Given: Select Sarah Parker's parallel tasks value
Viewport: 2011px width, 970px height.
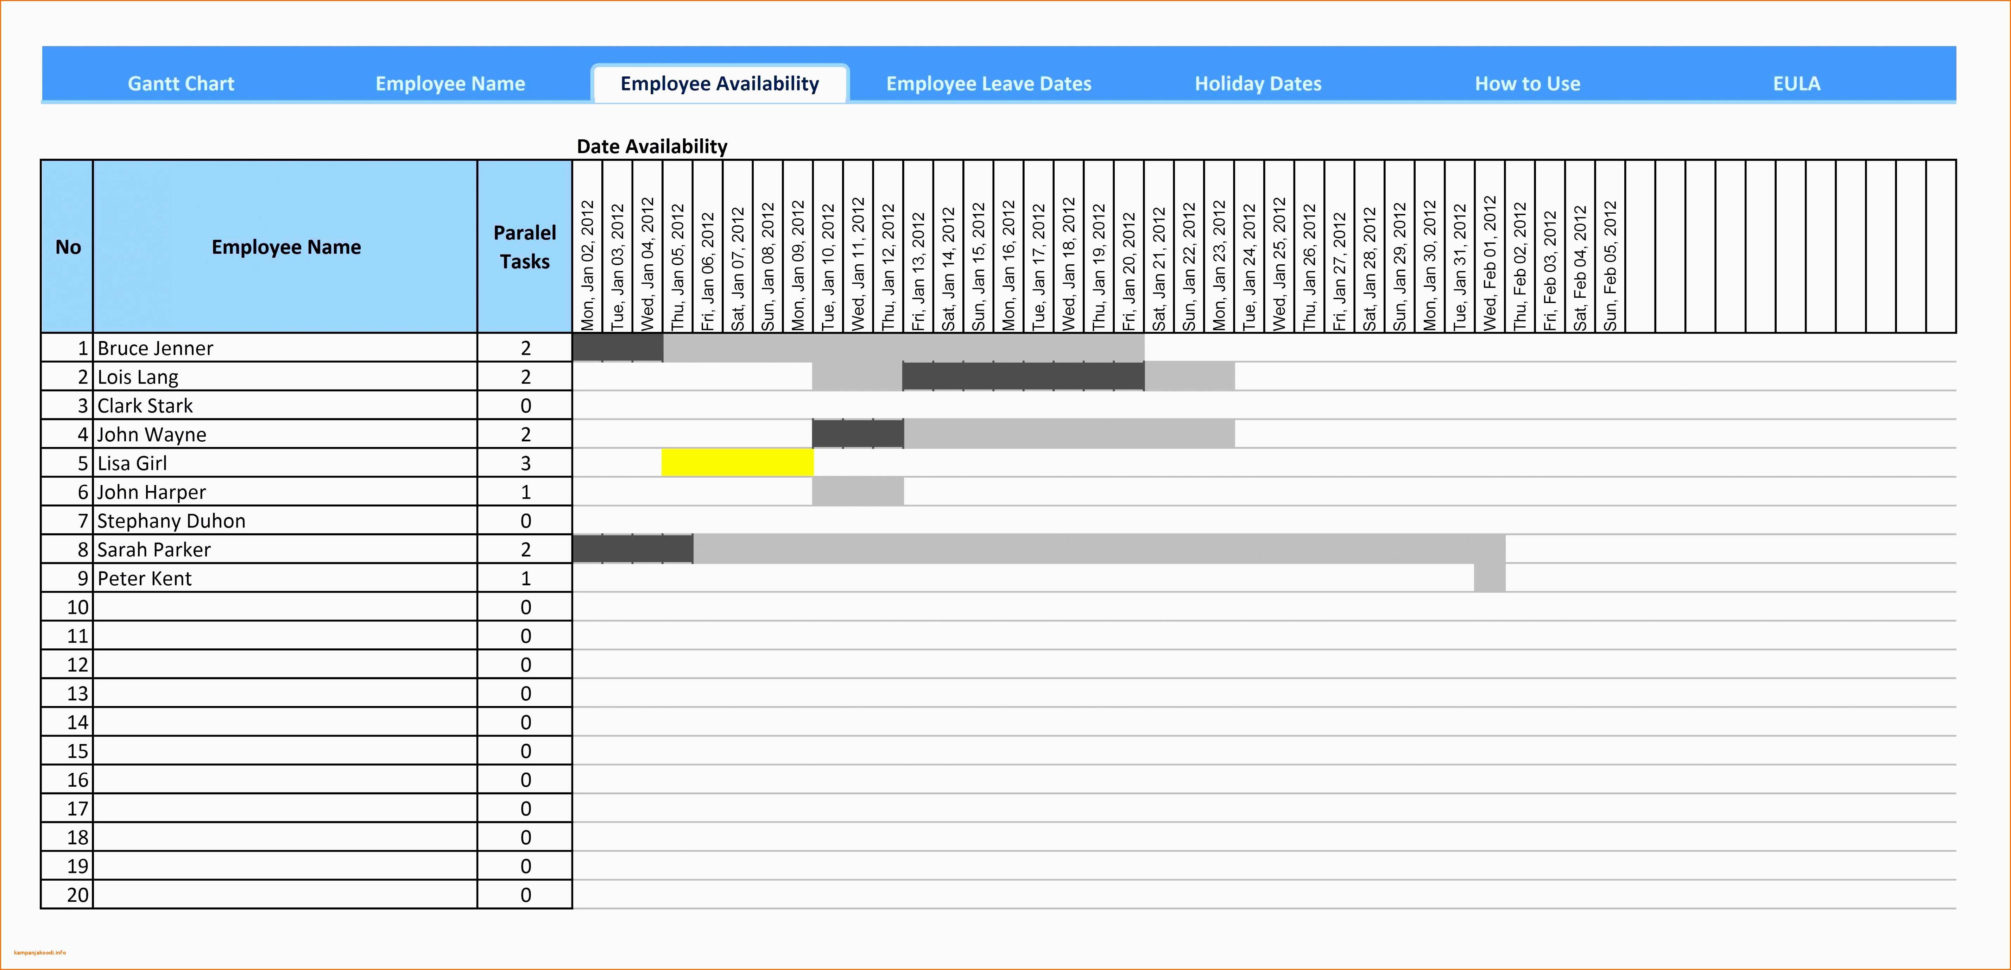Looking at the screenshot, I should tap(525, 550).
